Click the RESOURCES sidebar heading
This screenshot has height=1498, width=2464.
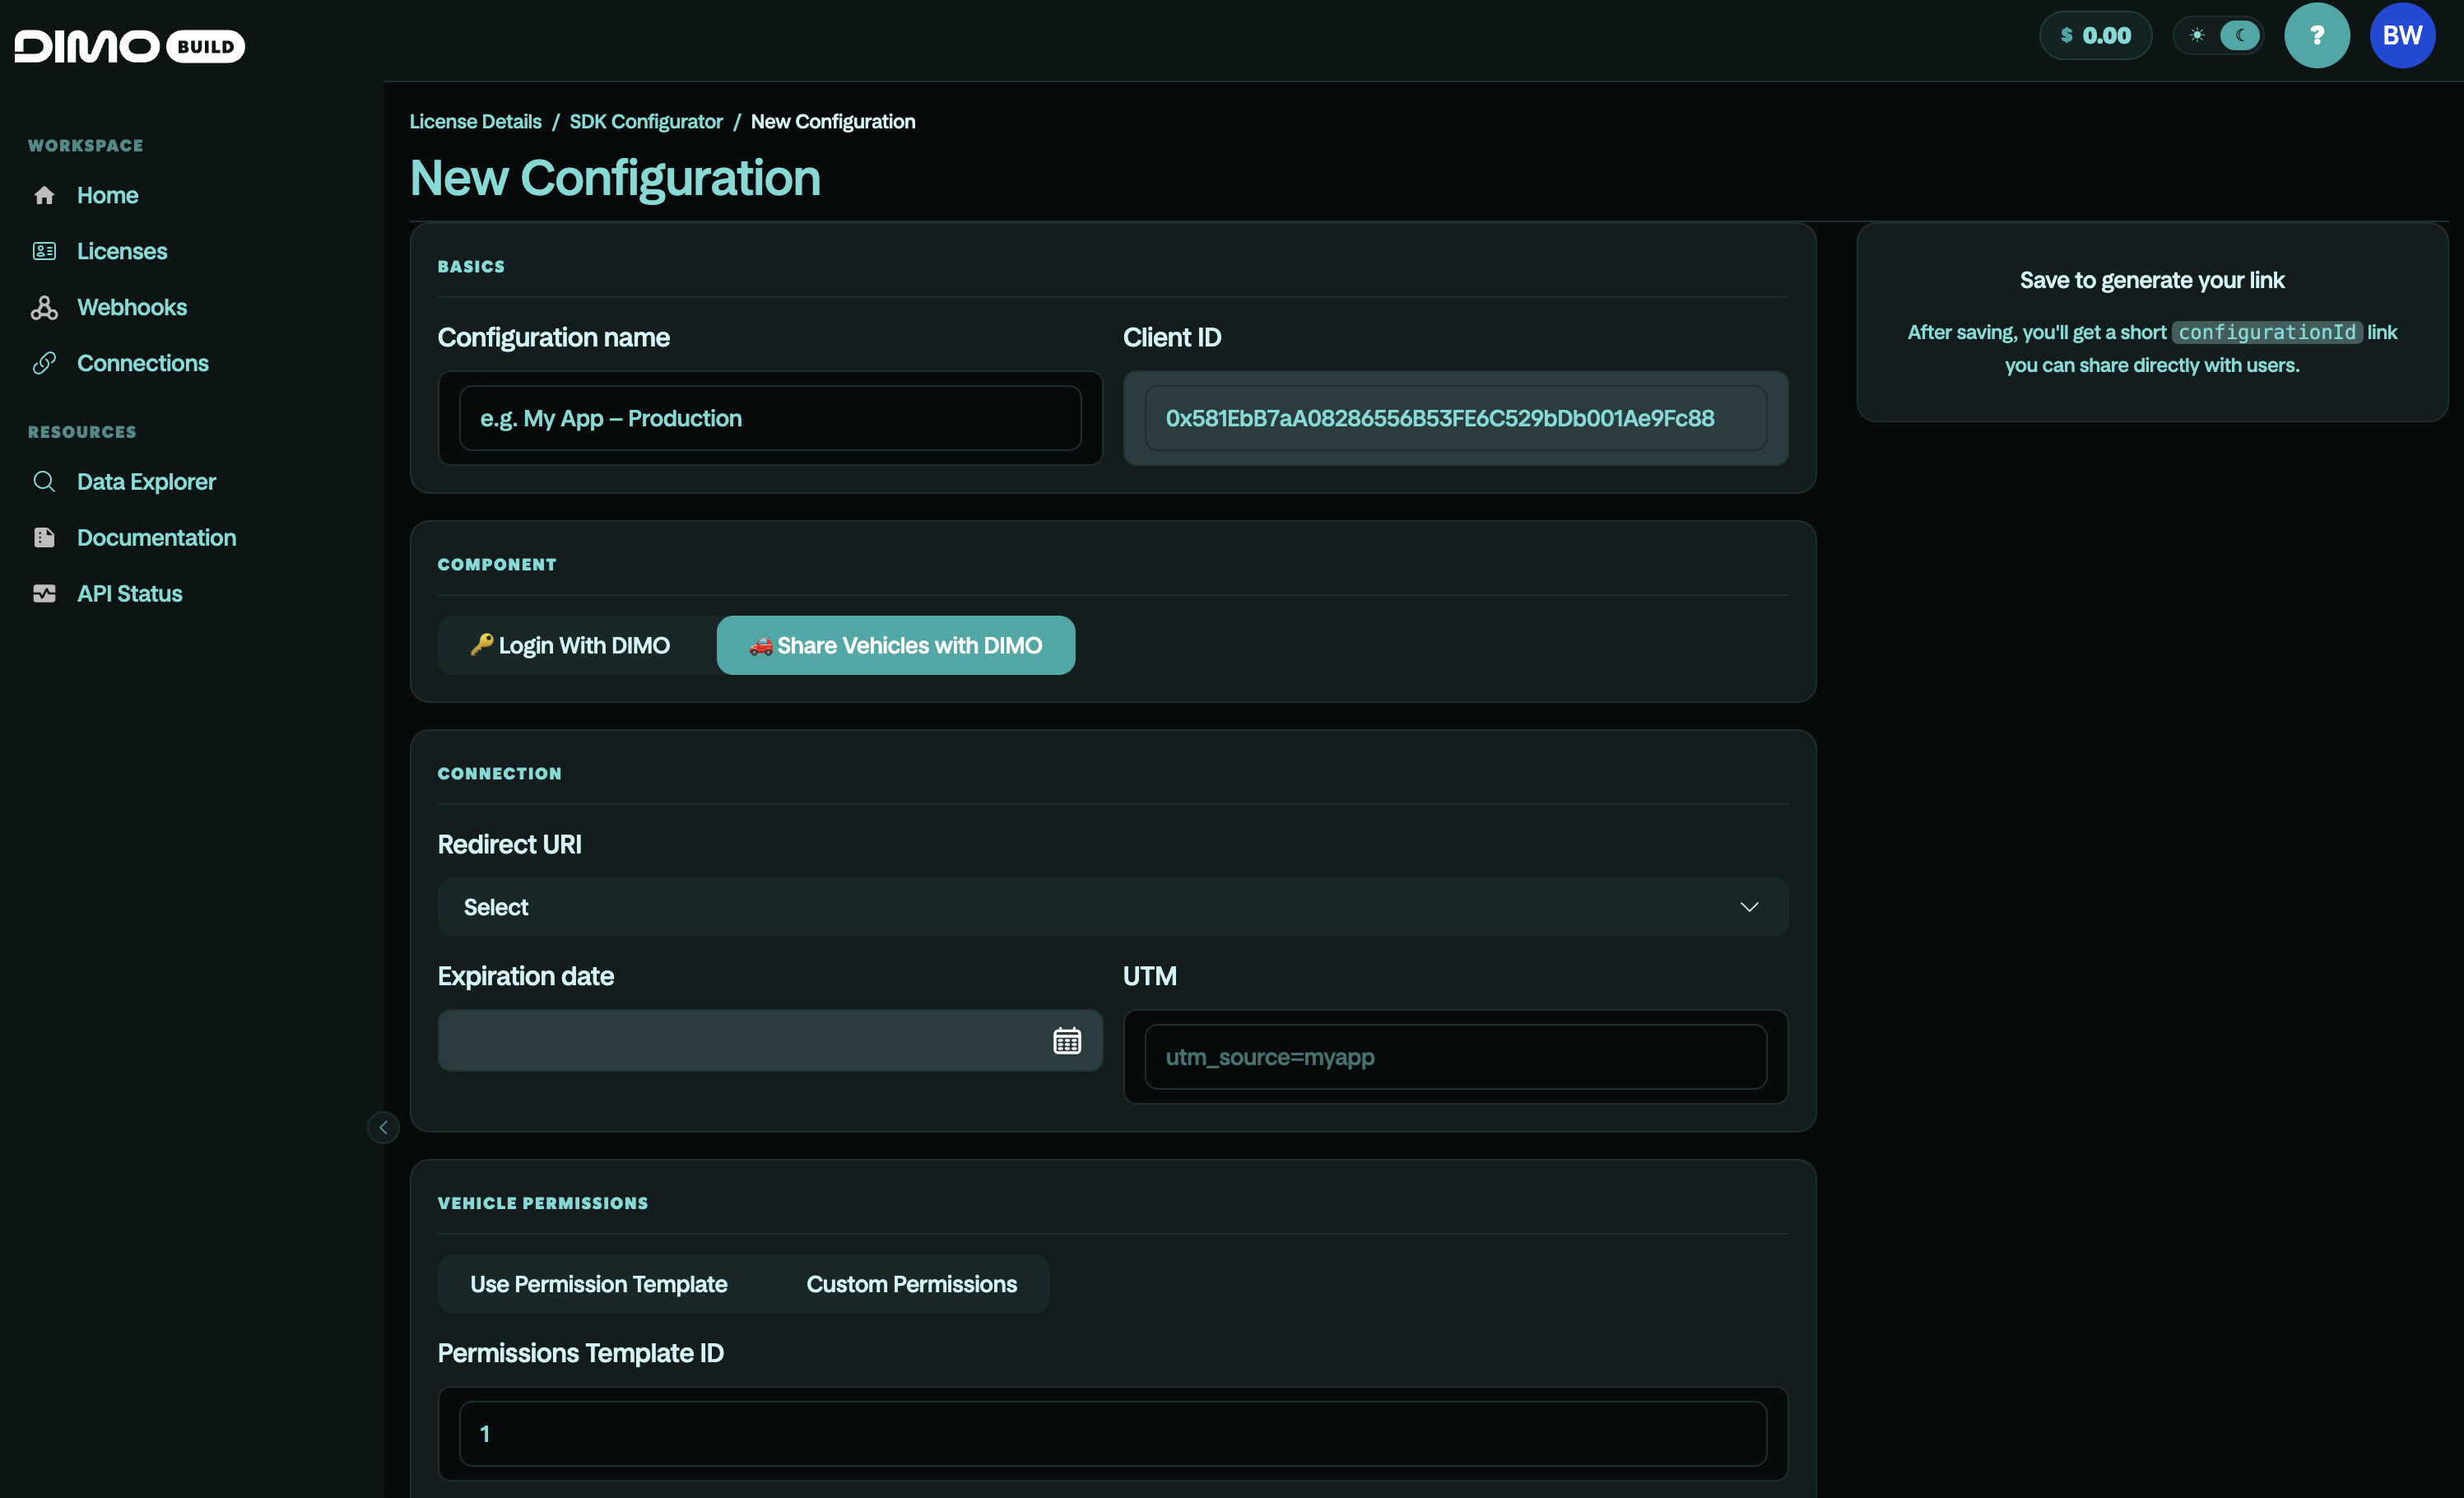(82, 432)
